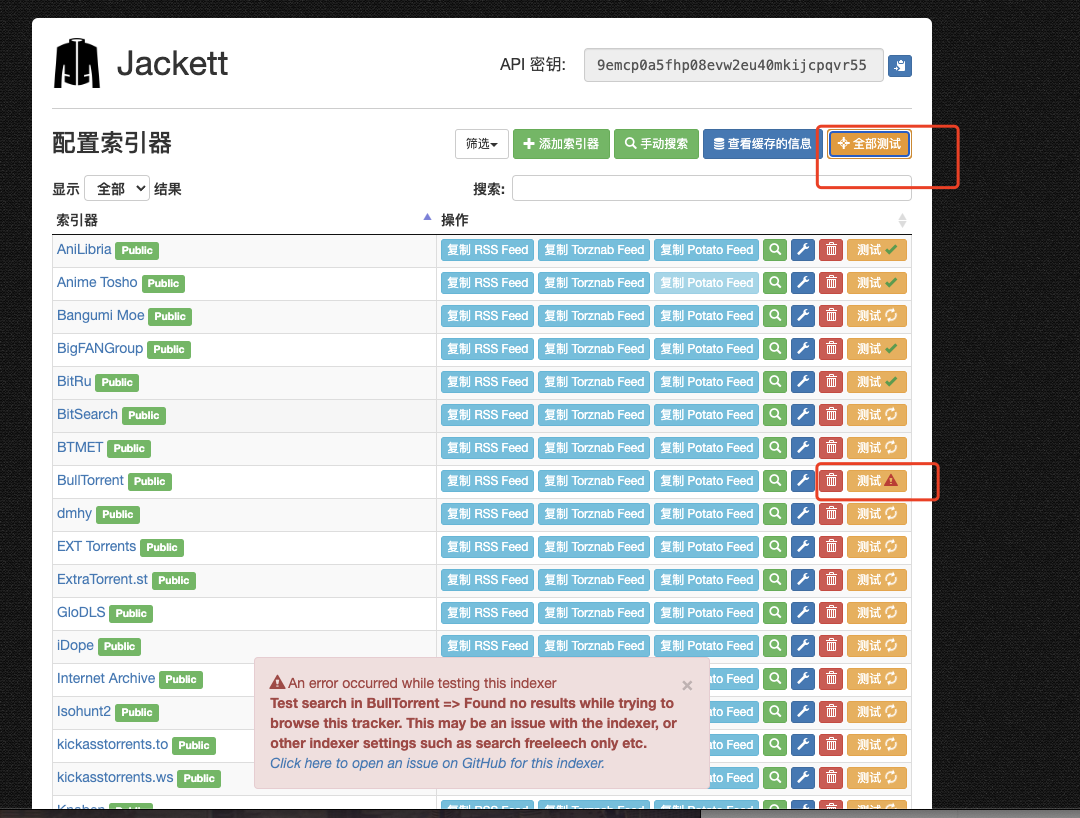Test the GloDLS indexer

[877, 613]
